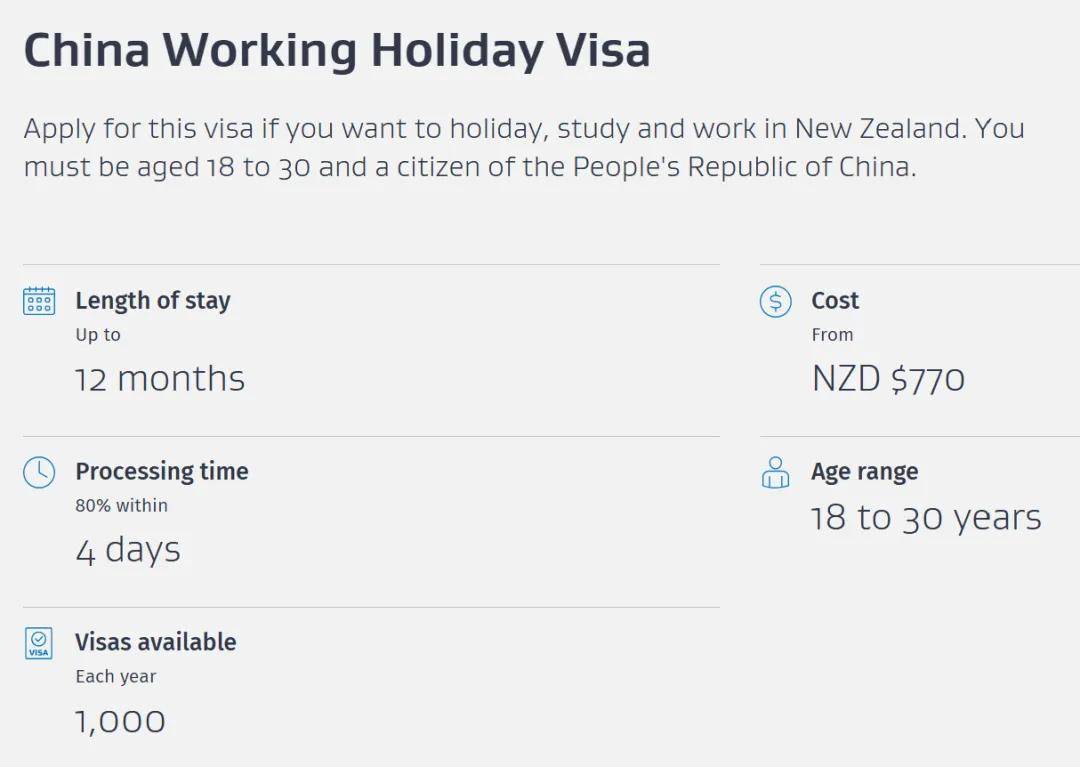The image size is (1080, 767).
Task: Select the Processing time label
Action: coord(162,472)
